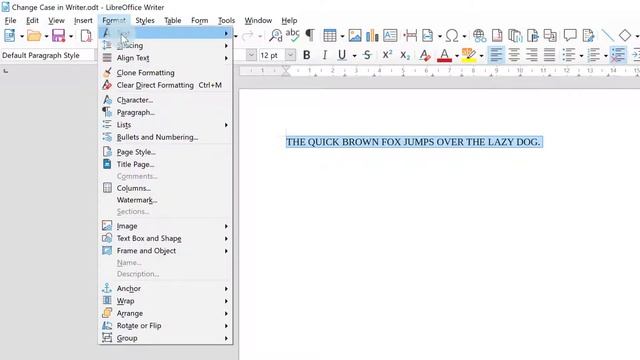This screenshot has height=360, width=640.
Task: Click the selected sentence THE QUICK BROWN FOX
Action: pos(413,142)
